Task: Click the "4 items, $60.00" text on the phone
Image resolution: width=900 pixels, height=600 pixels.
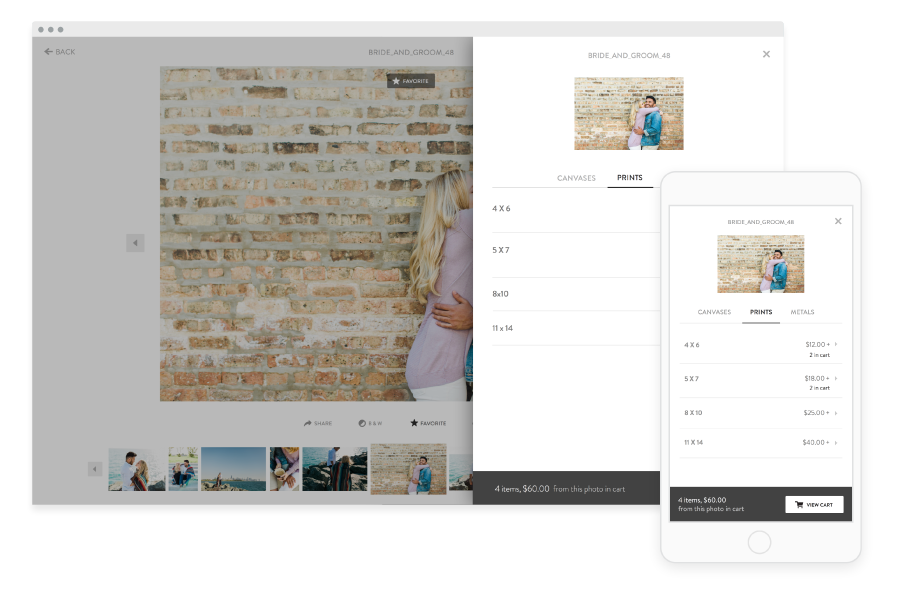Action: point(702,500)
